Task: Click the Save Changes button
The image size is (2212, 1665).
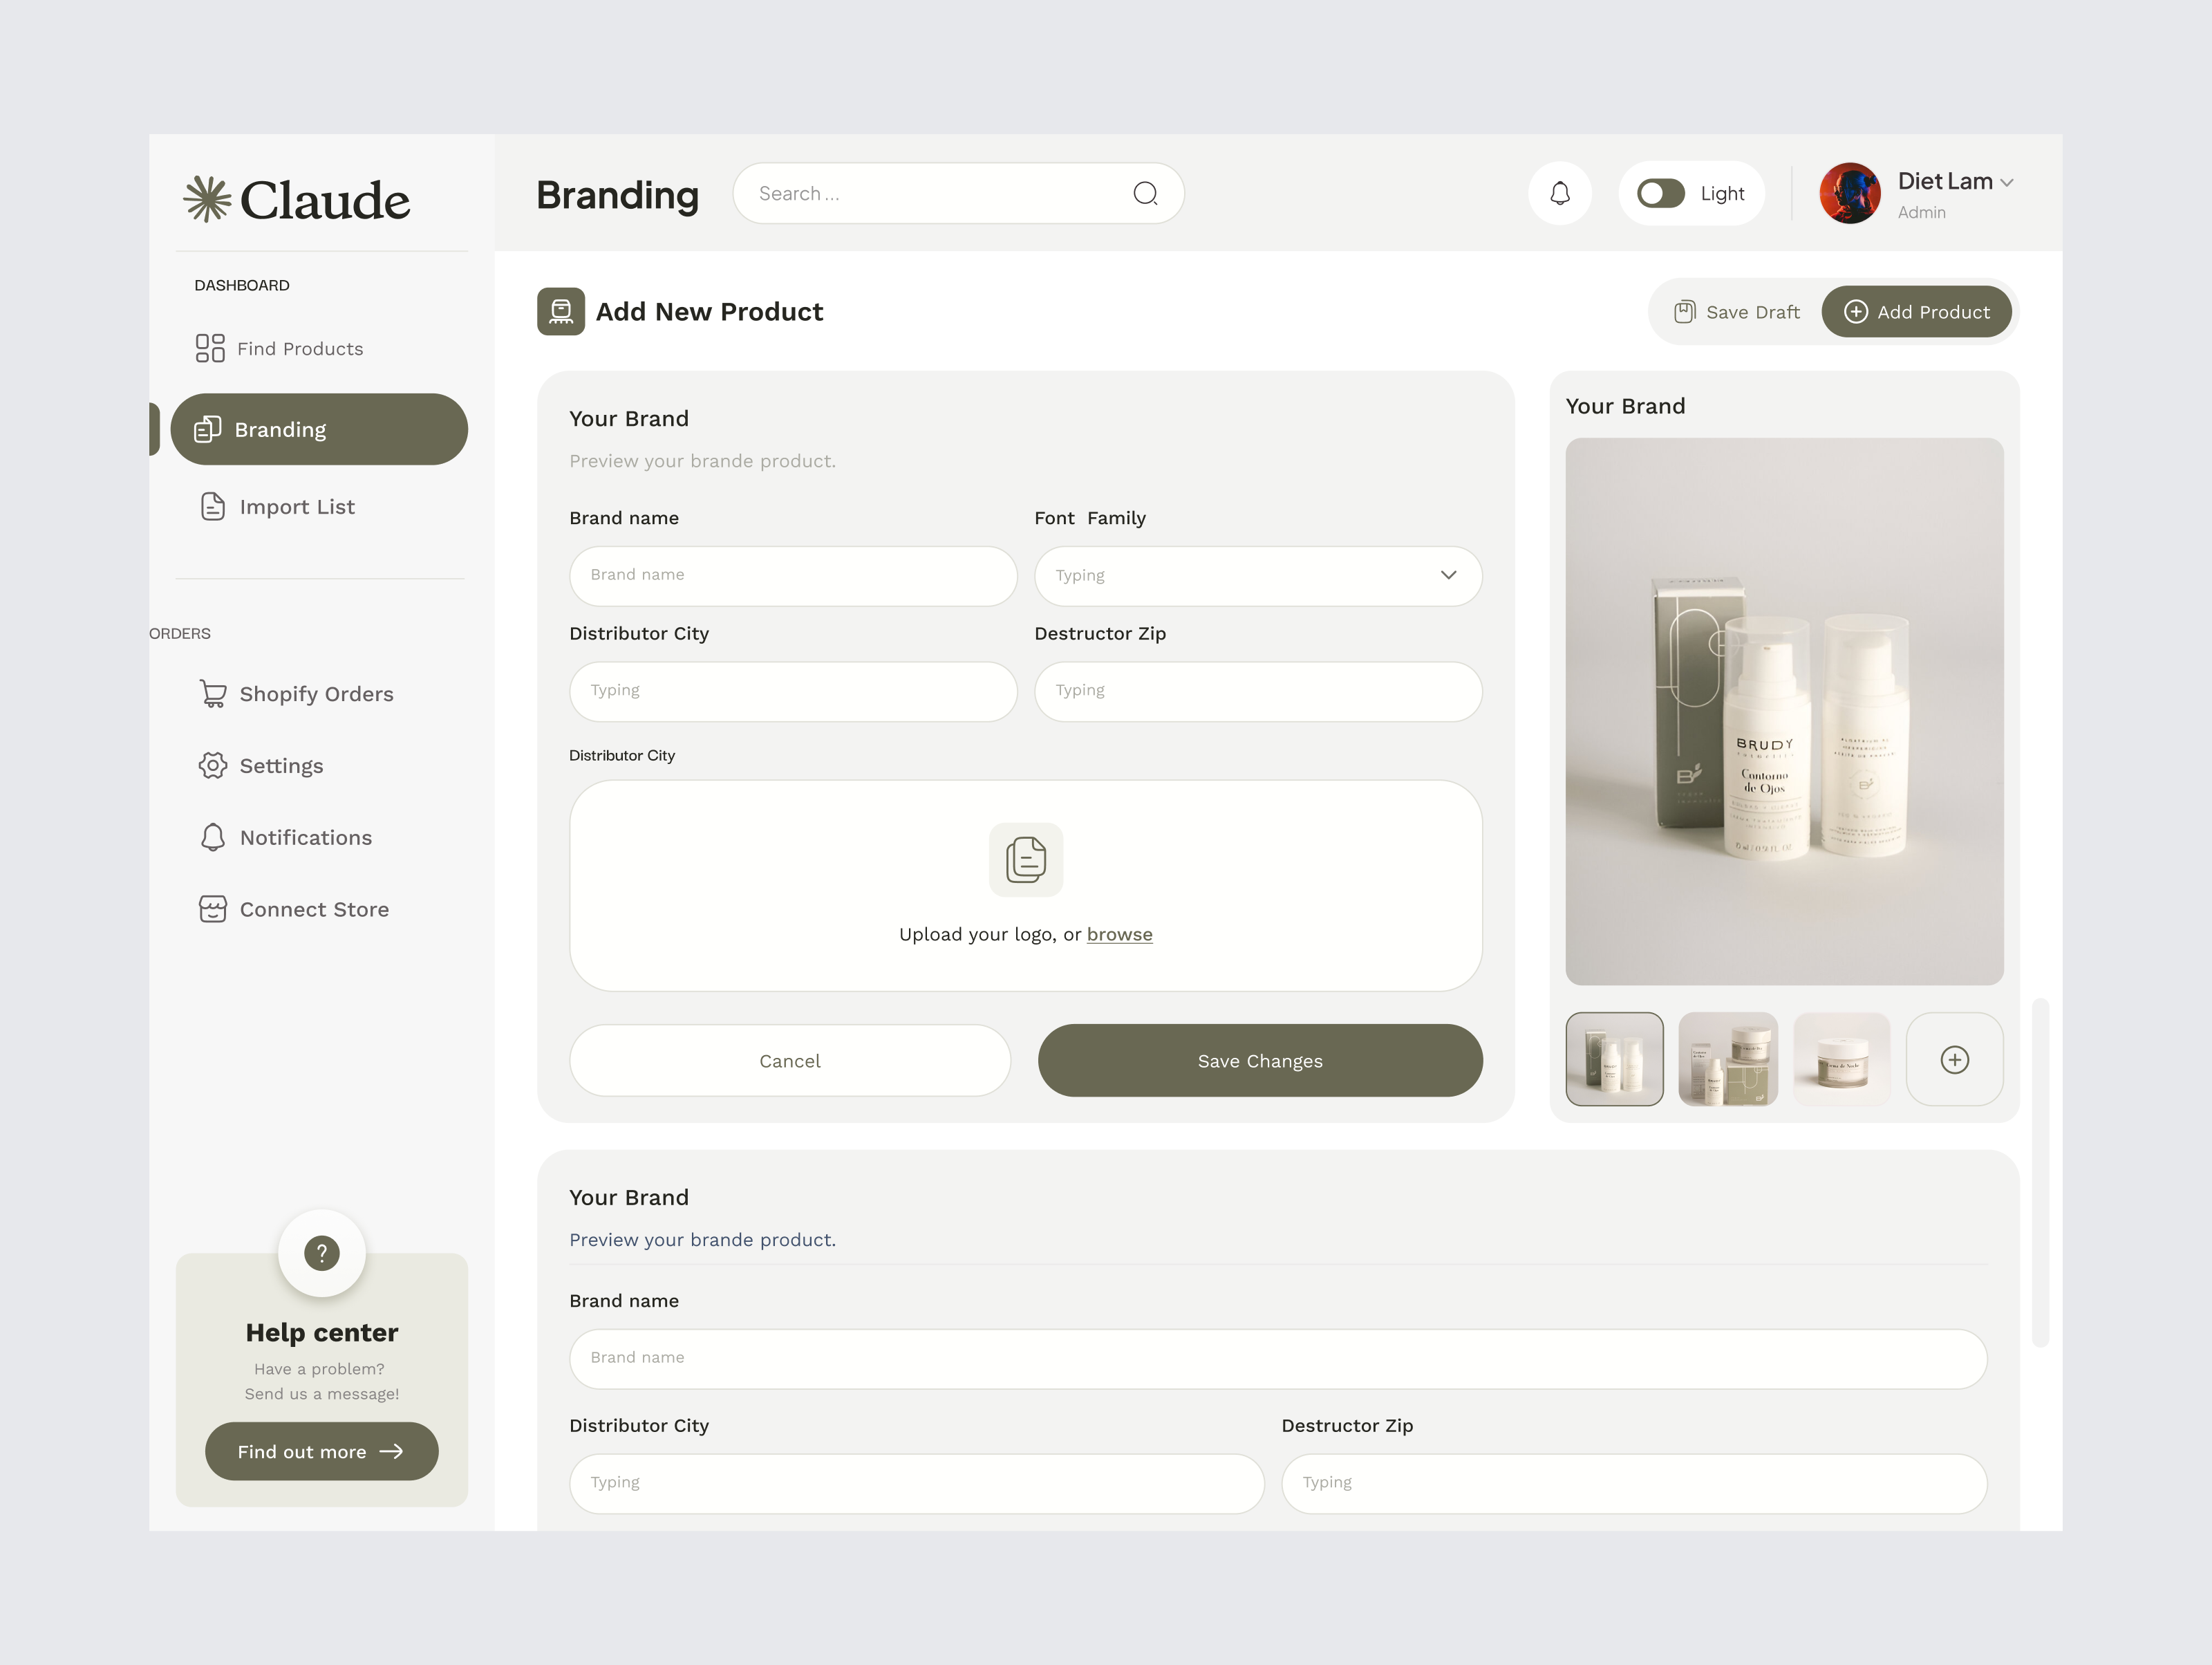Action: tap(1259, 1060)
